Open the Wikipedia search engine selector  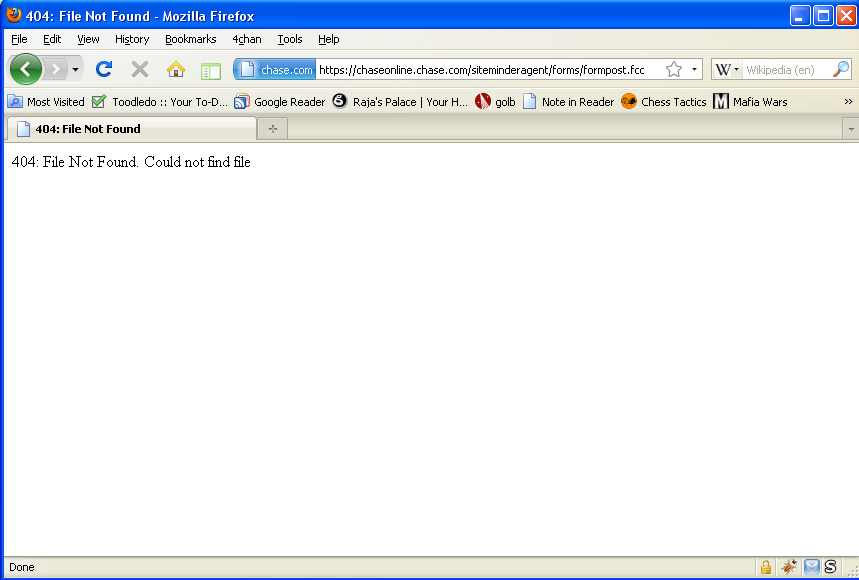coord(727,69)
